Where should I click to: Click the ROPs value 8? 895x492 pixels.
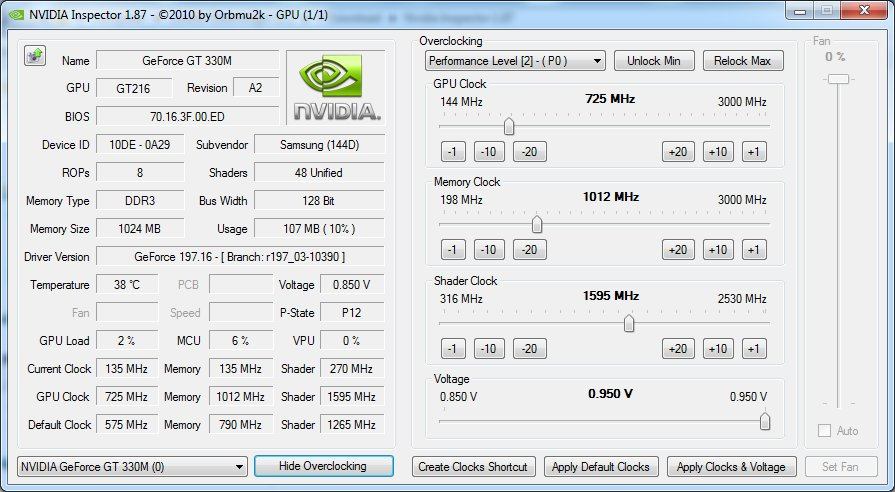tap(140, 172)
